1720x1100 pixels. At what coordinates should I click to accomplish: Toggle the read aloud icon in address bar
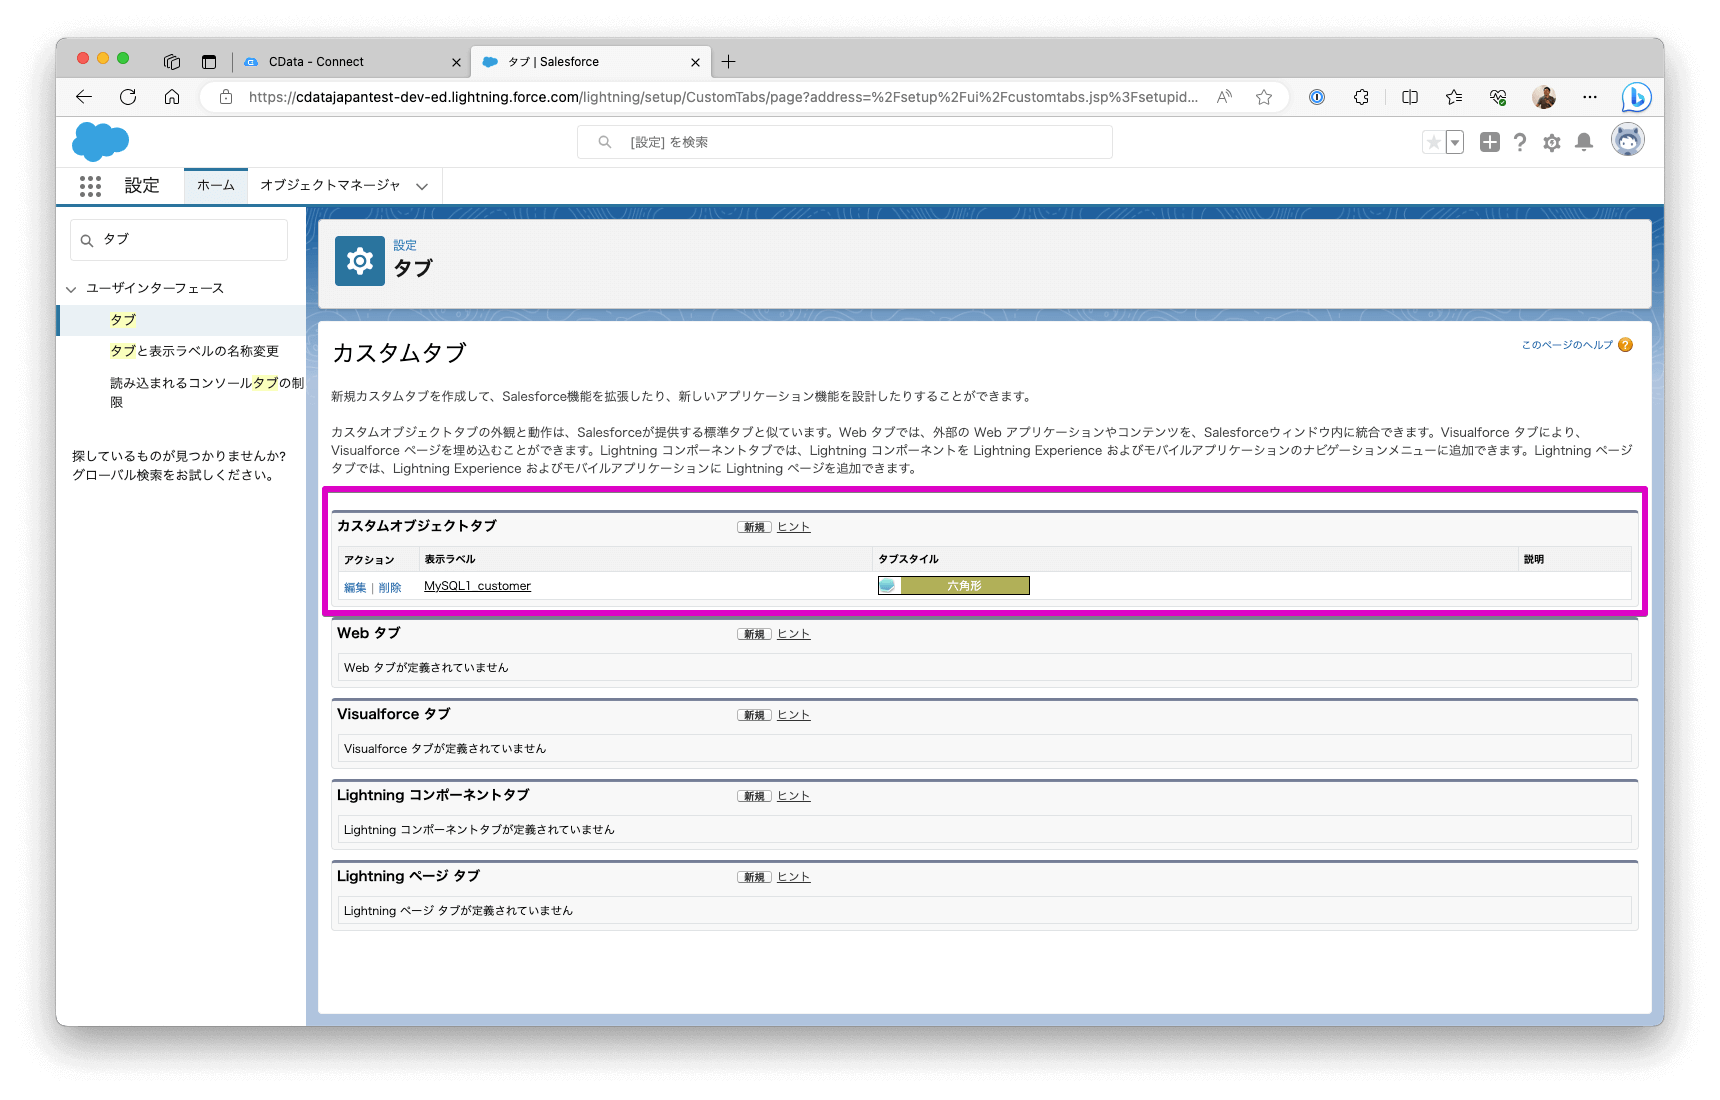pyautogui.click(x=1224, y=97)
